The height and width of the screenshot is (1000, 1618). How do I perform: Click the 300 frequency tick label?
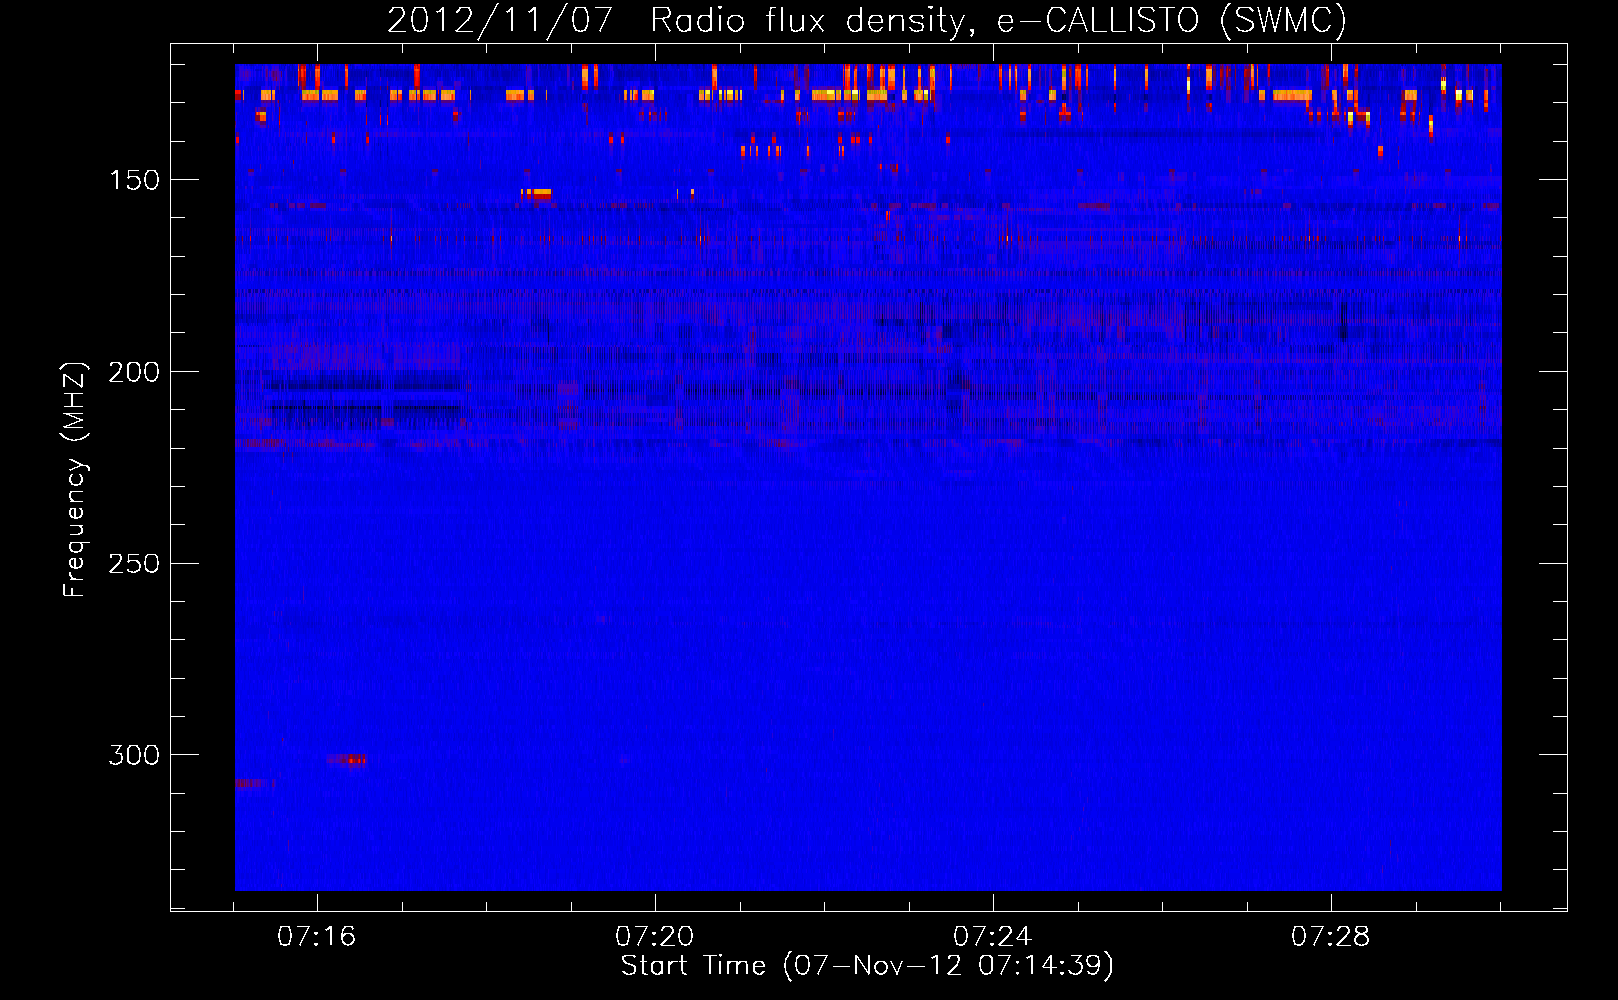click(x=134, y=755)
